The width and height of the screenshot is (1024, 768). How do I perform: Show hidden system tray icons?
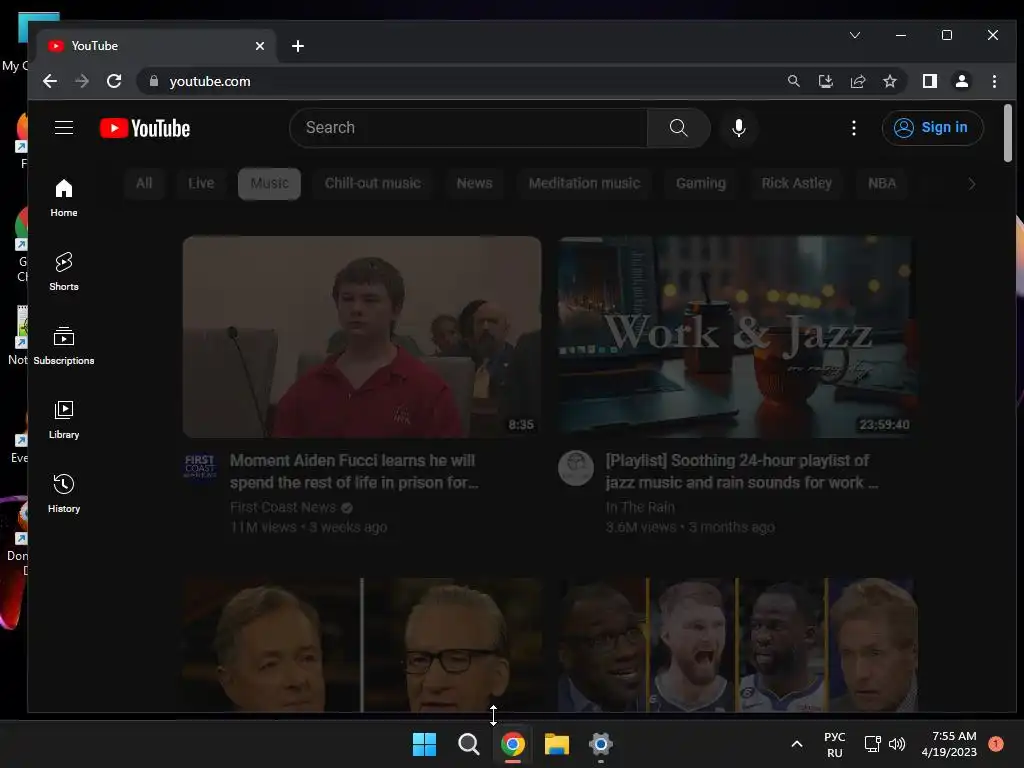797,744
